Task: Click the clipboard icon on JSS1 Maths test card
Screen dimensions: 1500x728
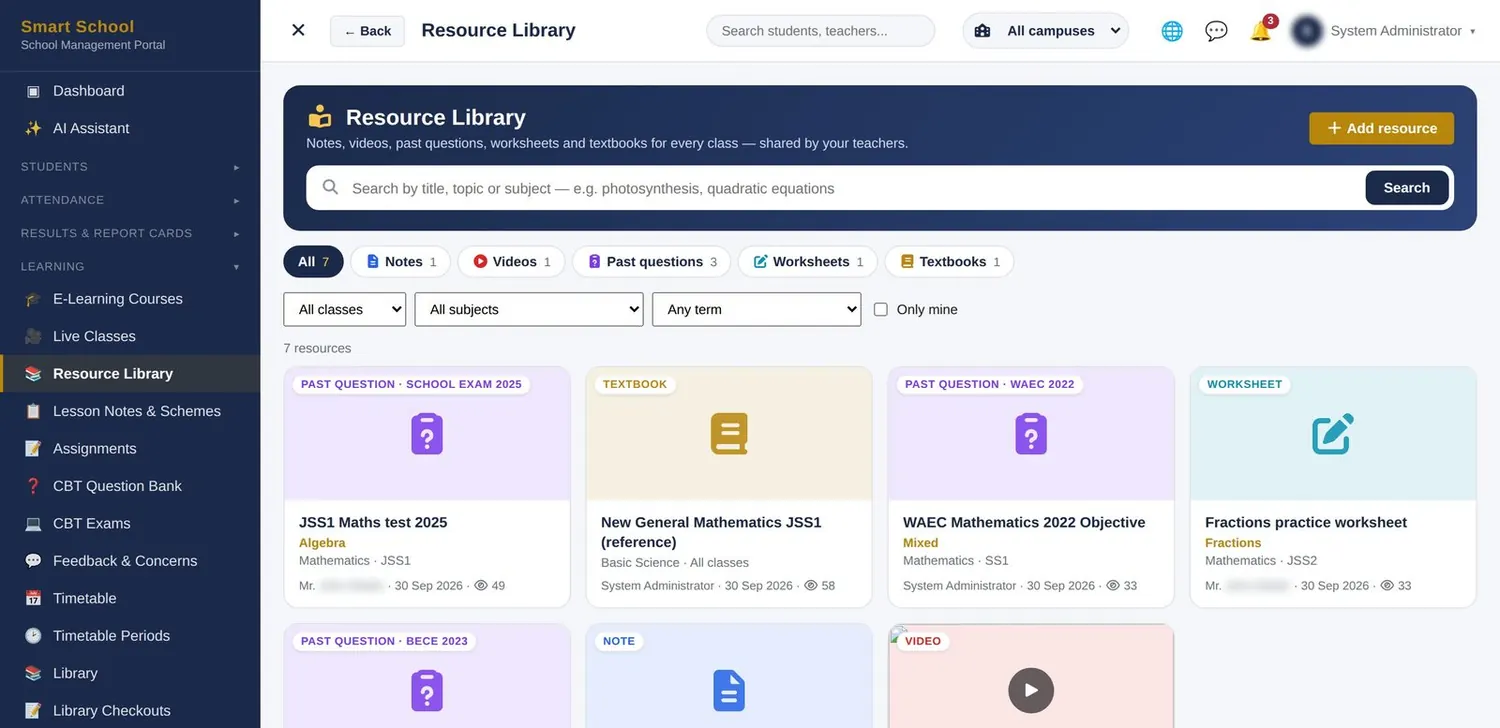Action: (427, 434)
